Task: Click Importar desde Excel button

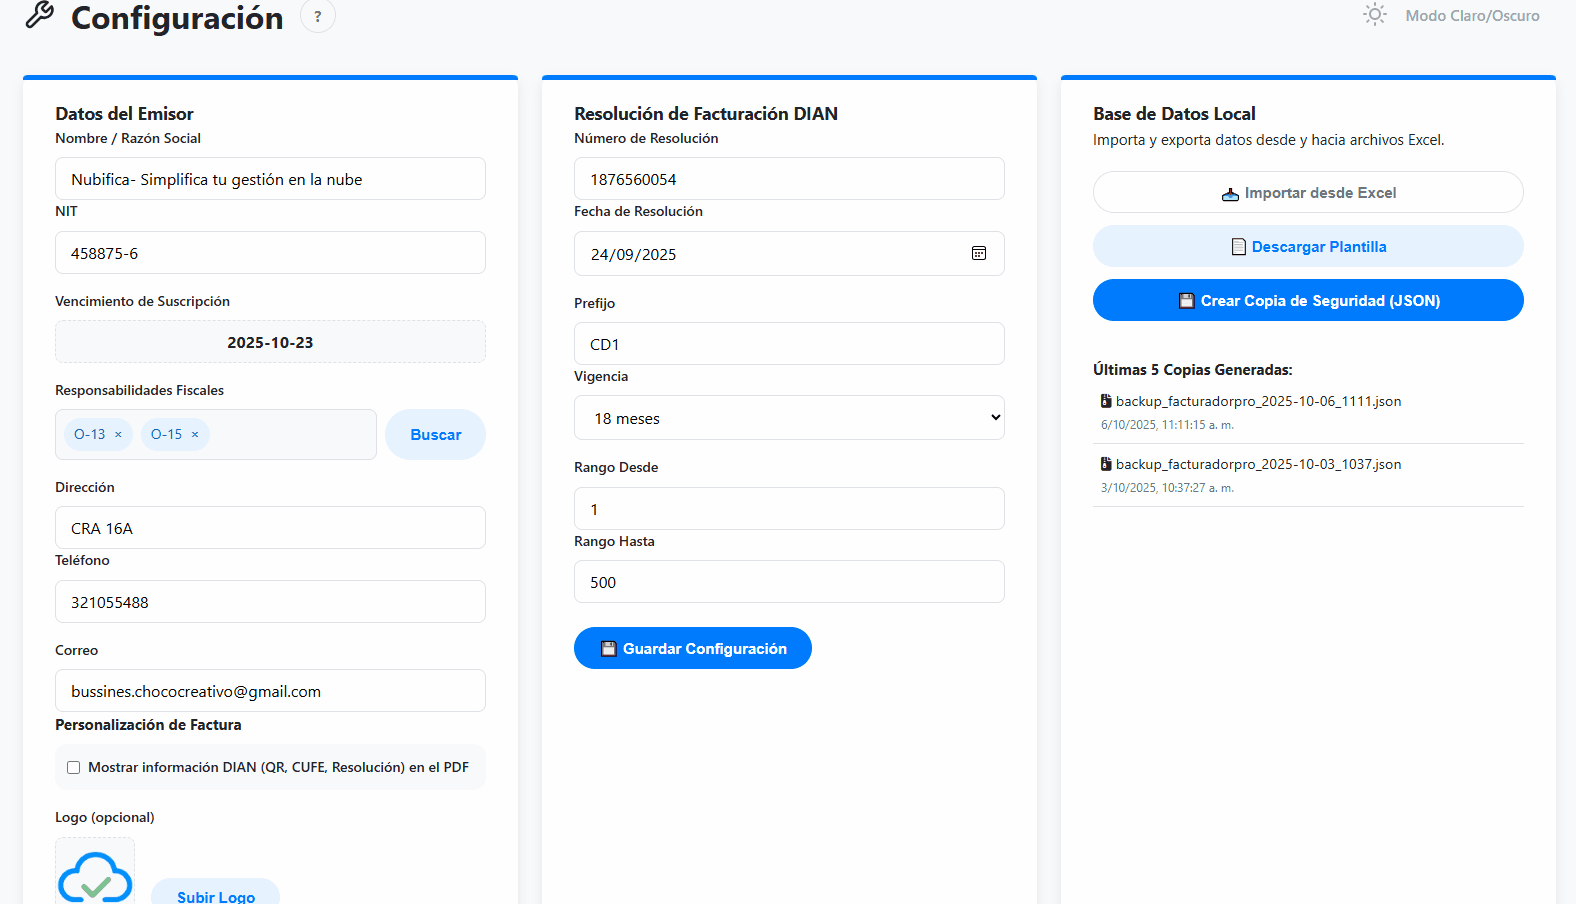Action: click(1308, 193)
